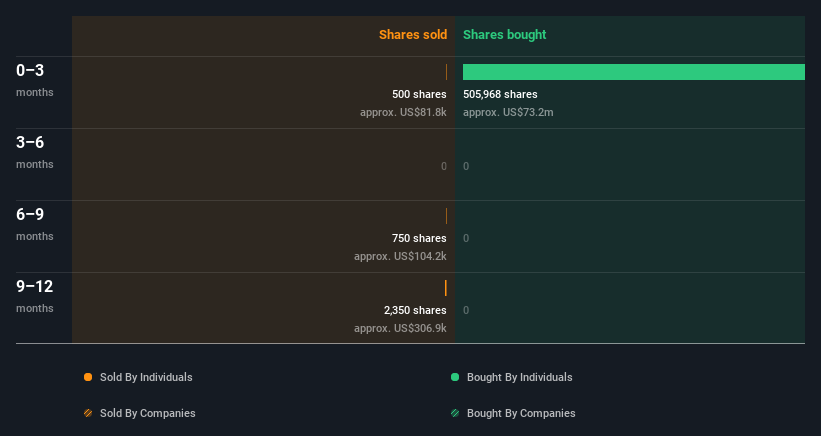Click approx. US$306.9k text
Image resolution: width=821 pixels, height=436 pixels.
400,328
